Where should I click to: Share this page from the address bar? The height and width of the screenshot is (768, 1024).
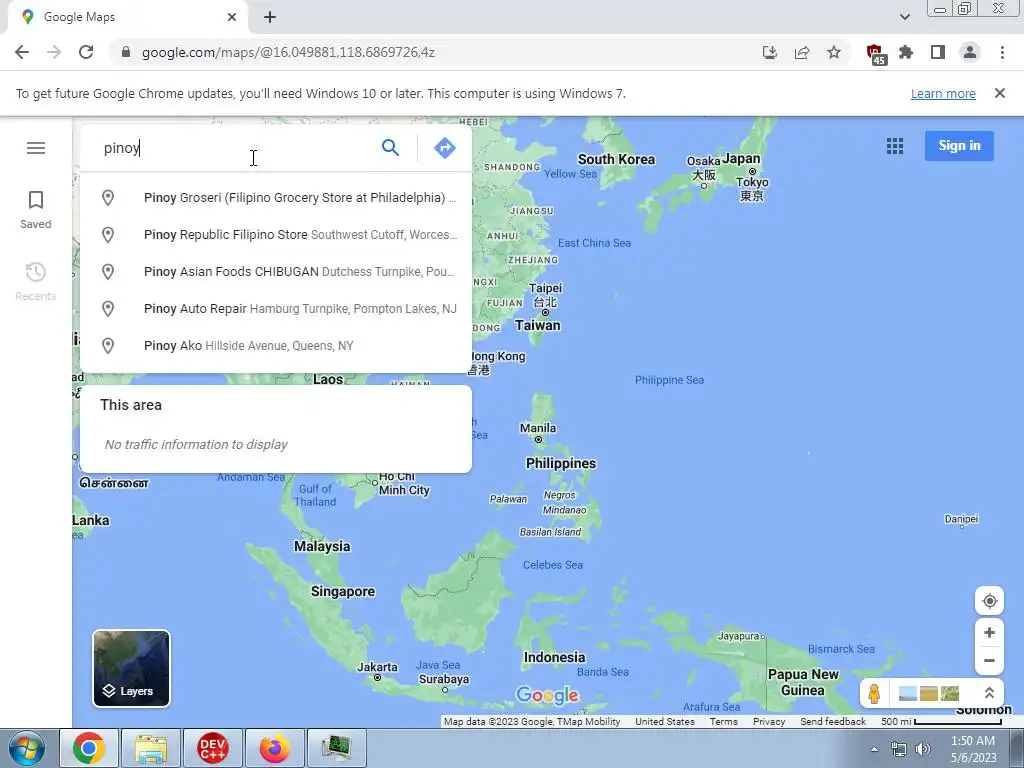coord(802,52)
